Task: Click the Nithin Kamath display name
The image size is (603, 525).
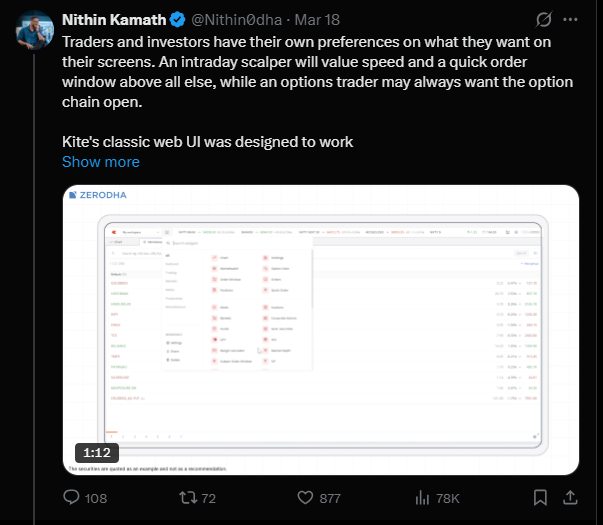Action: (x=115, y=19)
